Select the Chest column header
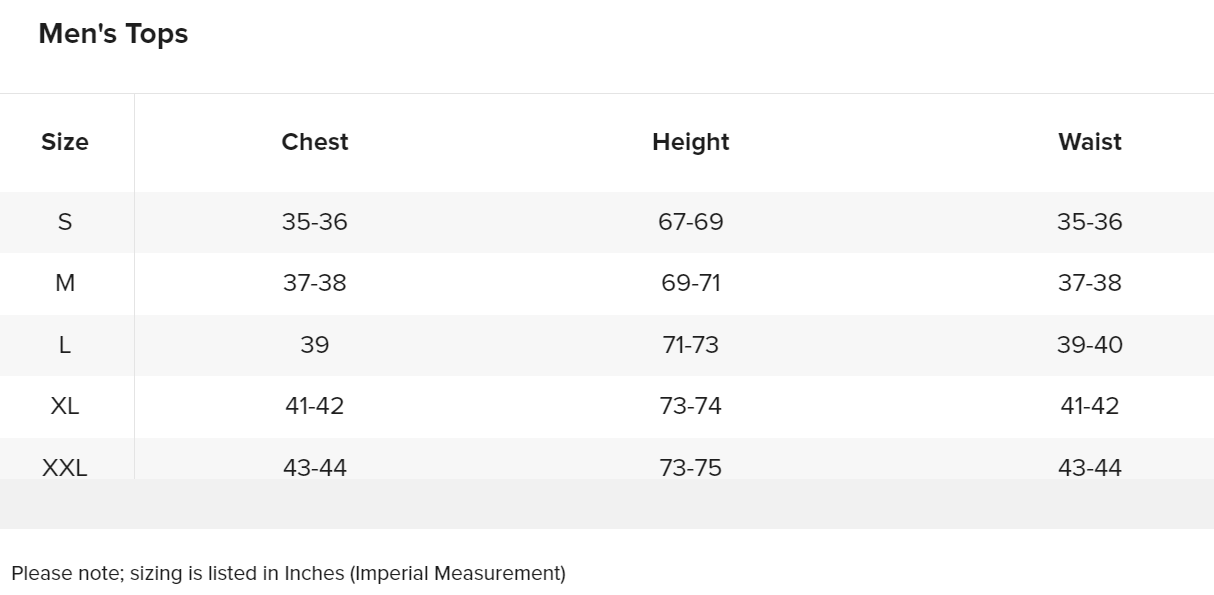This screenshot has height=595, width=1214. [x=315, y=142]
